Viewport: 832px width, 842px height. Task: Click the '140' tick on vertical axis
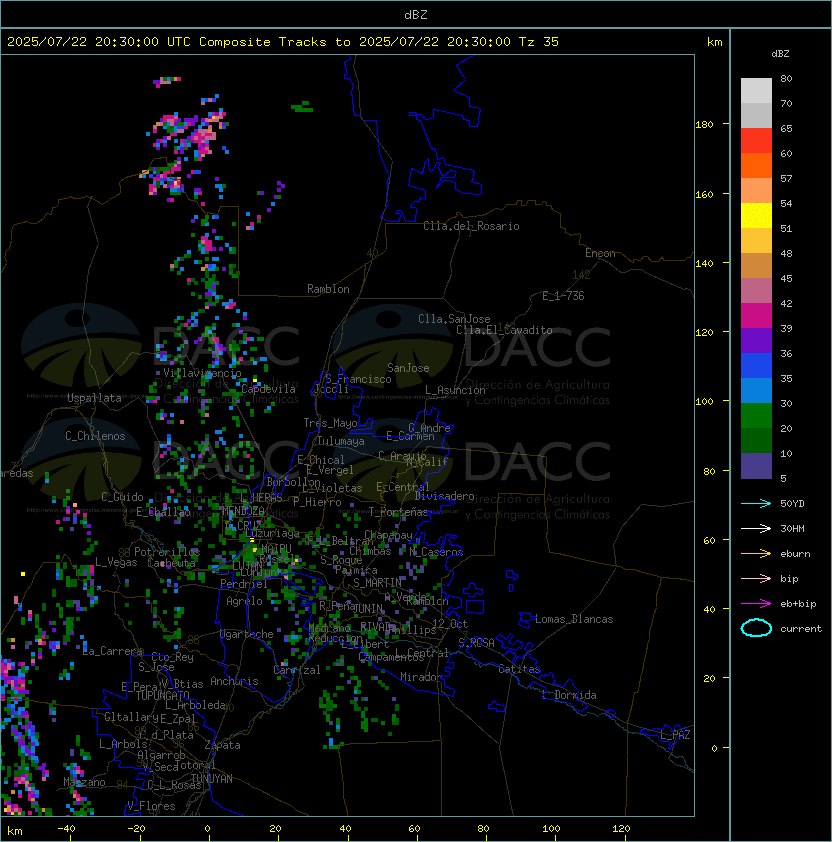point(704,264)
